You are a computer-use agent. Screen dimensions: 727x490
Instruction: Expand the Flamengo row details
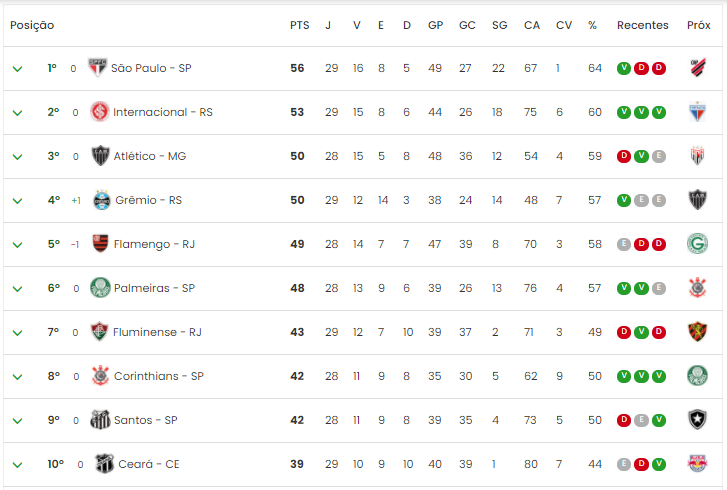click(17, 245)
